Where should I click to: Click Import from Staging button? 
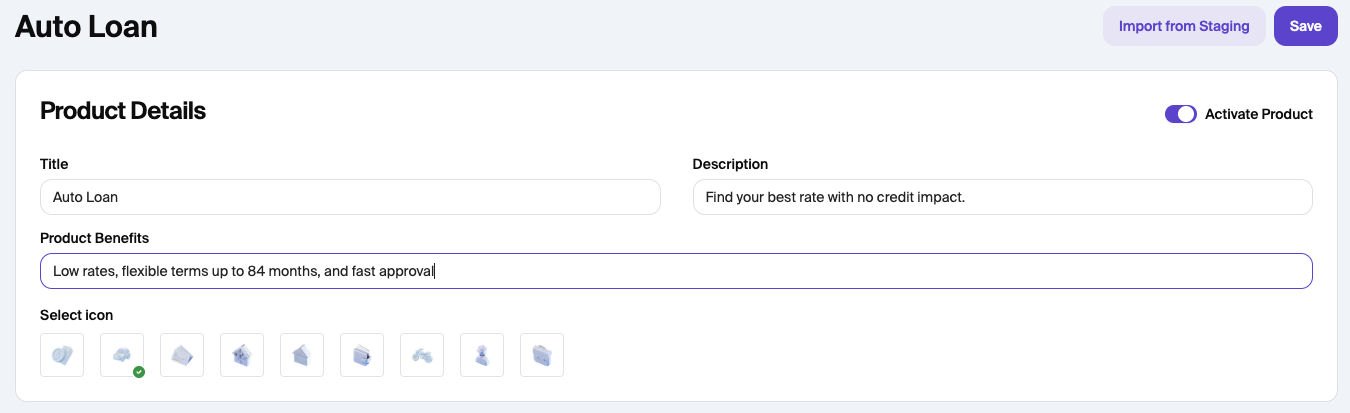1184,26
